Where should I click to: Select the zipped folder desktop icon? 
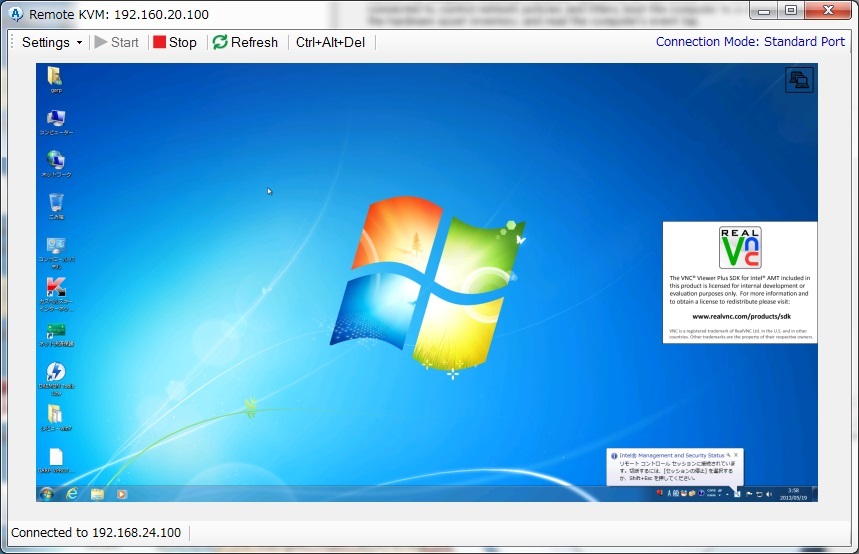[56, 418]
